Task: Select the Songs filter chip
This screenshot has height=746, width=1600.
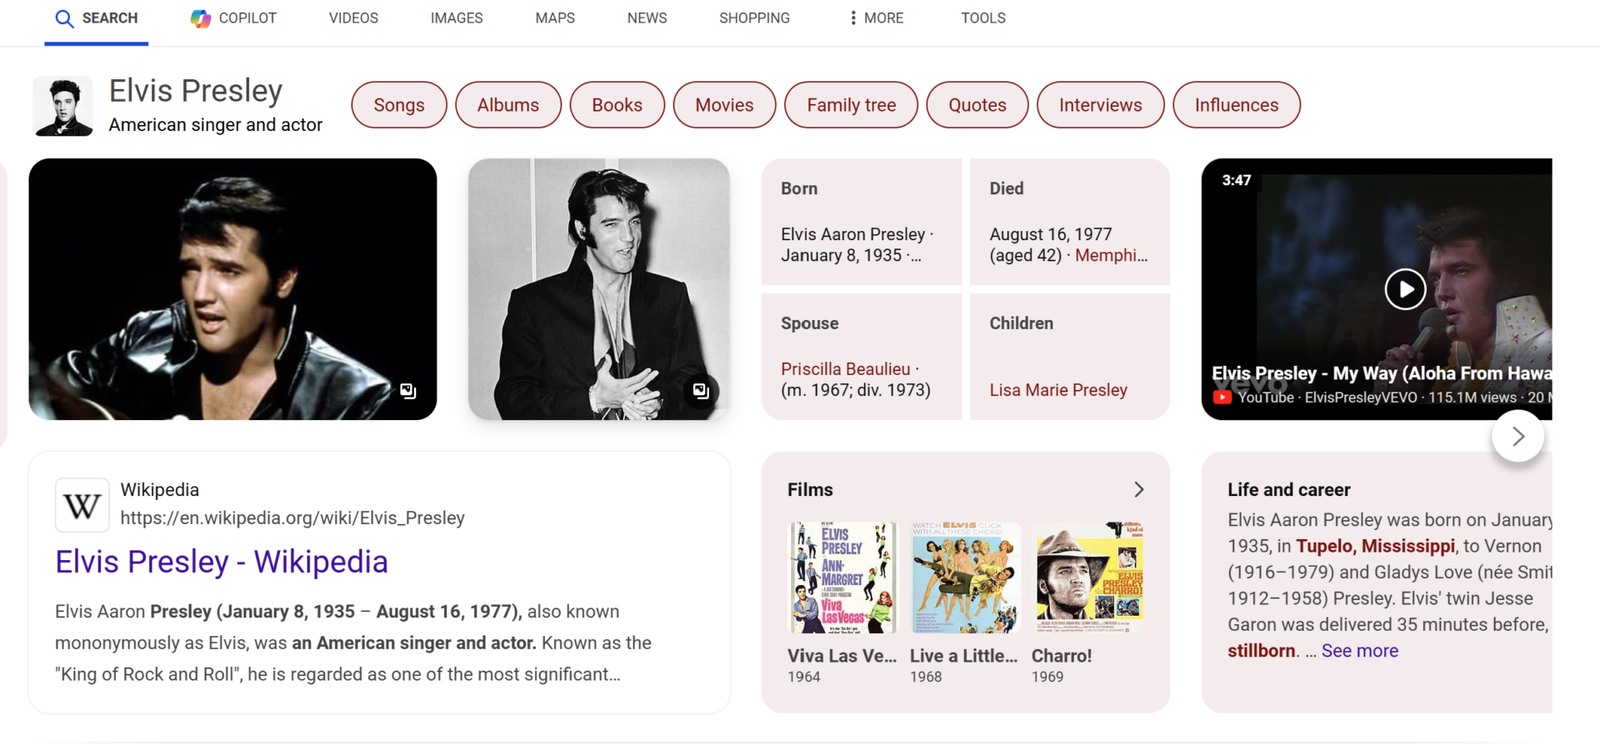Action: click(399, 105)
